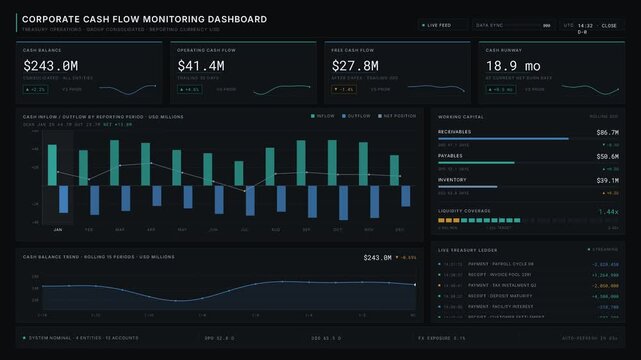Click the Operating Cash Flow sparkline
641x360 pixels.
tap(282, 89)
